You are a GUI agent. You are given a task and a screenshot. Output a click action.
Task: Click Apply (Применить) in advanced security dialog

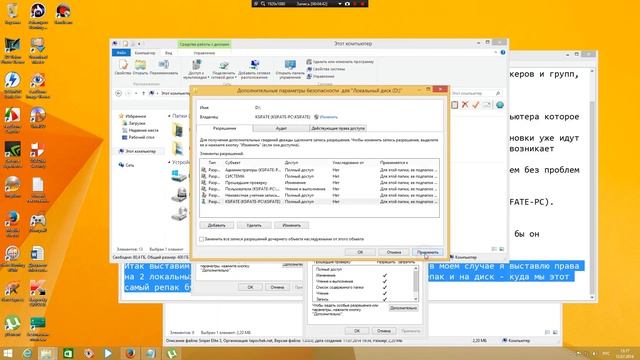pos(427,252)
